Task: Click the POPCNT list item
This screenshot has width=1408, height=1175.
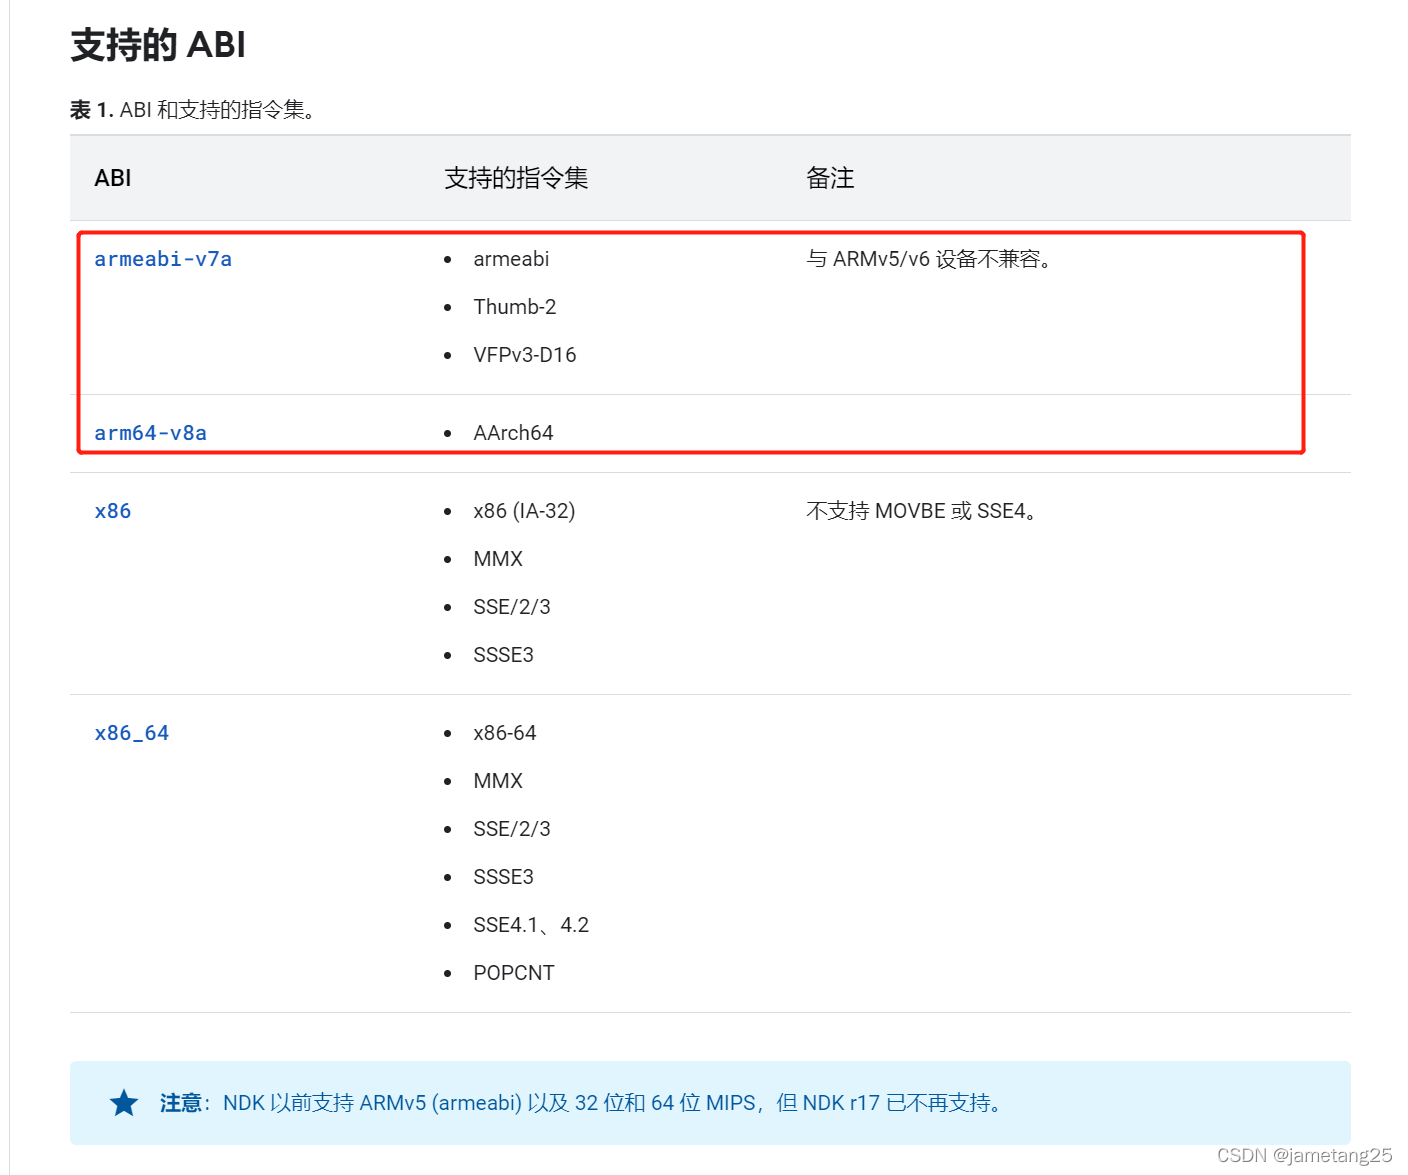Action: tap(514, 973)
